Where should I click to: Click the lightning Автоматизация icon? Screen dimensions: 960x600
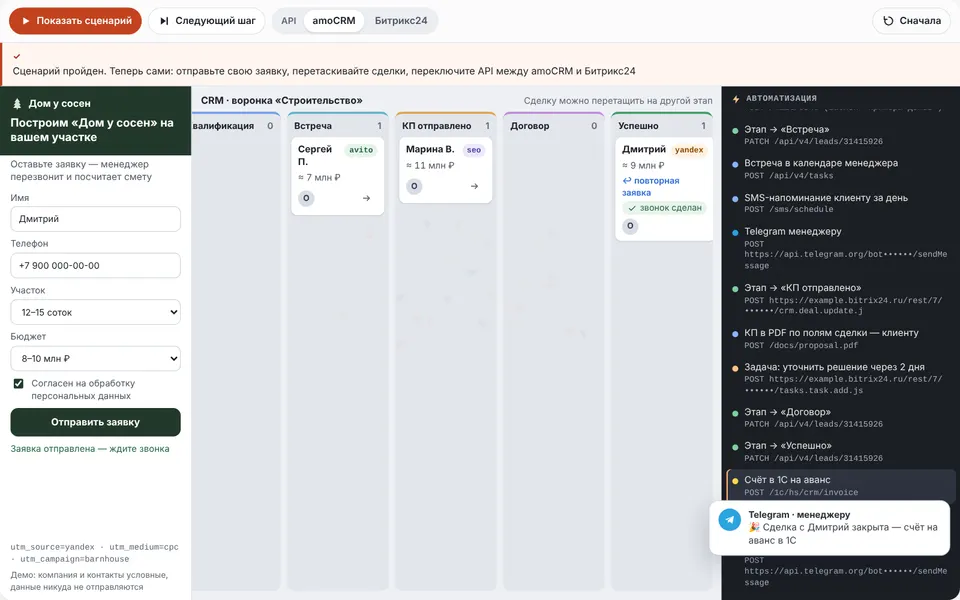(x=736, y=99)
